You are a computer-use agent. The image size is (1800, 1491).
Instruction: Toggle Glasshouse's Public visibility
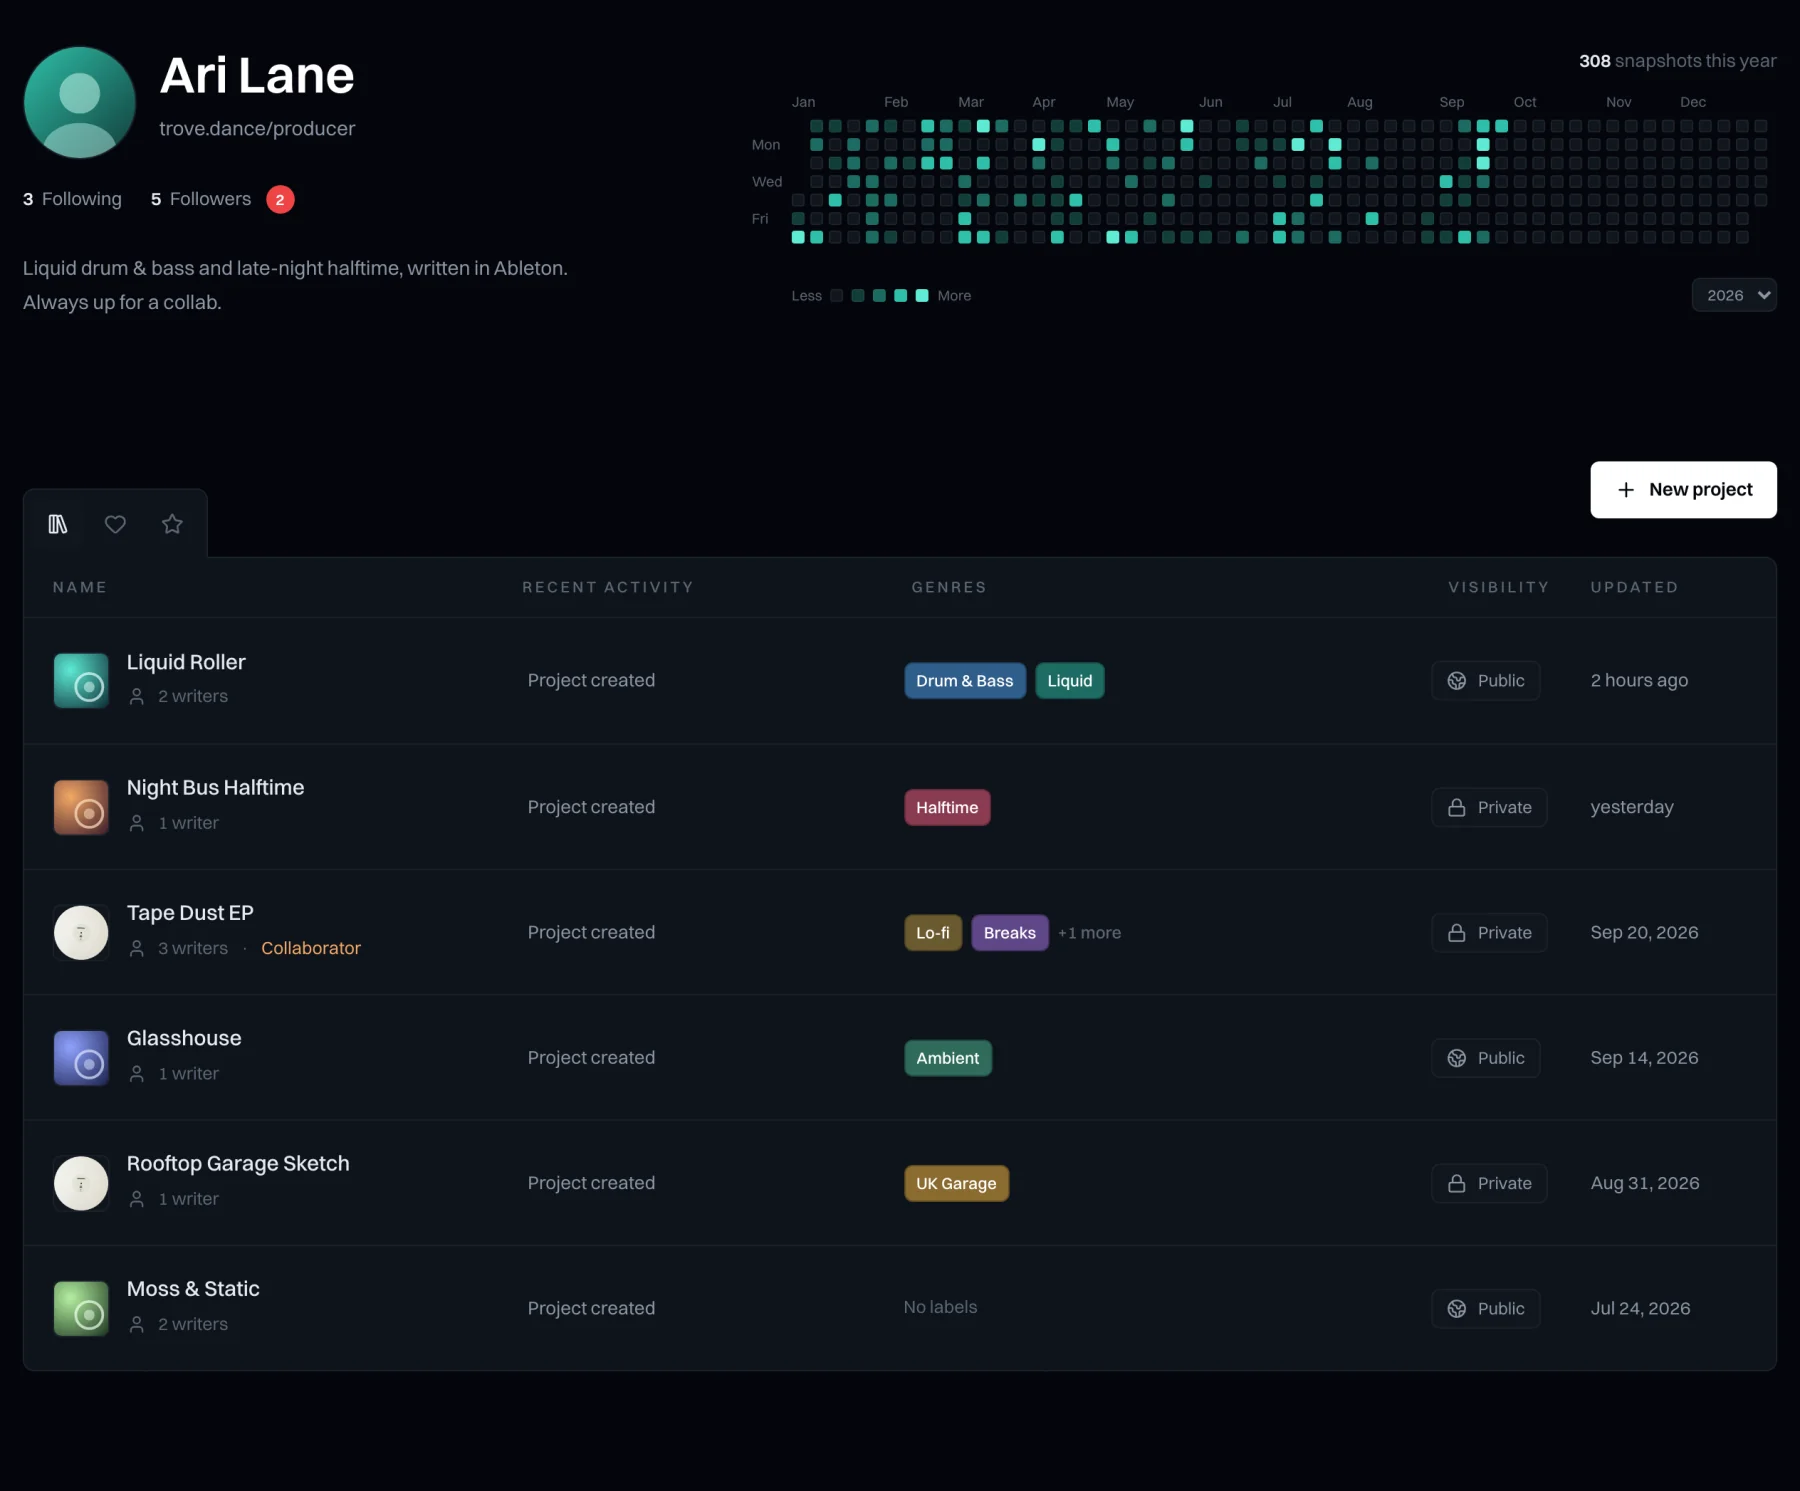[x=1485, y=1058]
